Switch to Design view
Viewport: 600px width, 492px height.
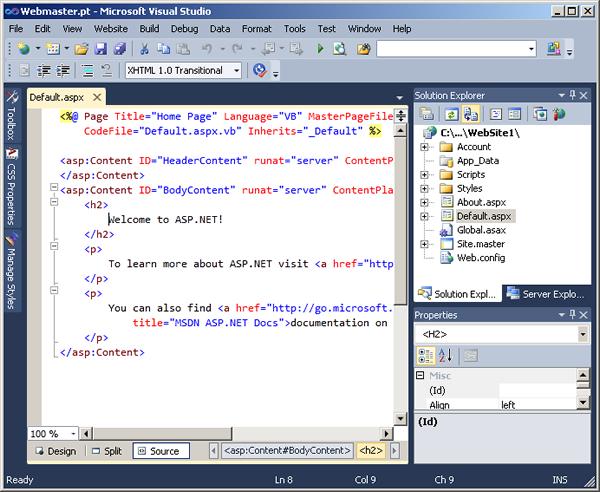coord(56,451)
